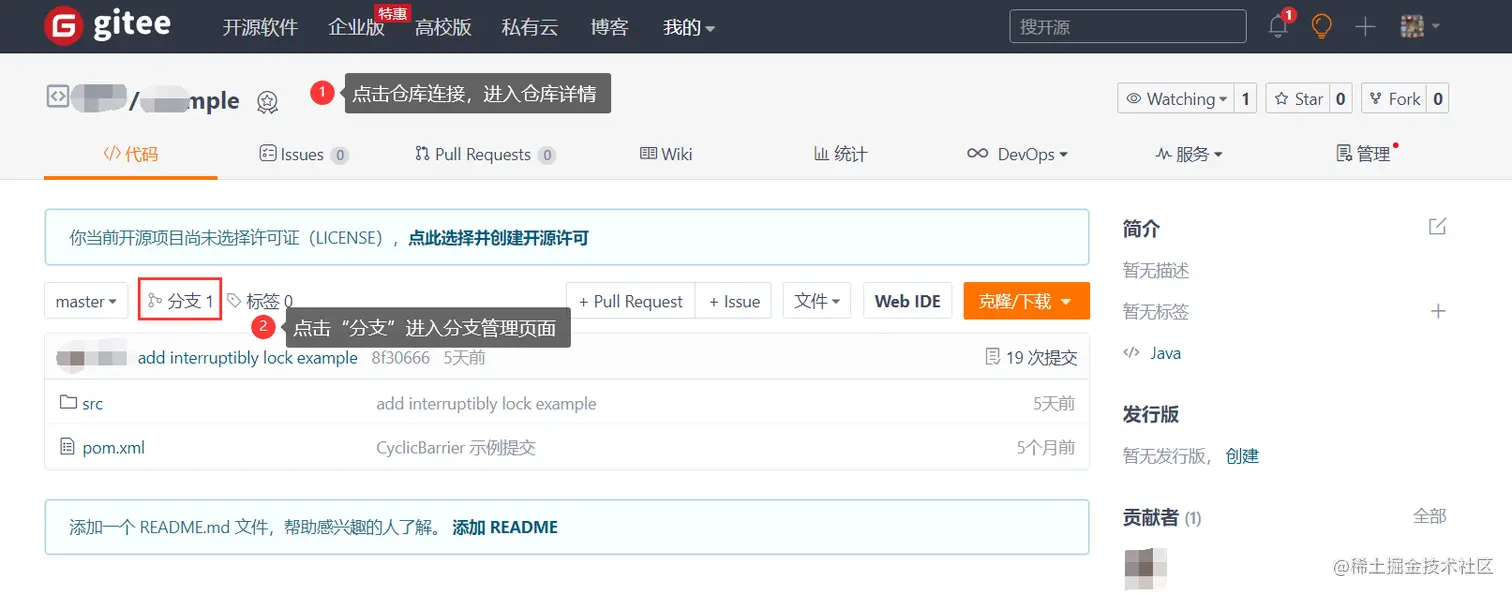
Task: Switch to the Issues tab
Action: [x=303, y=154]
